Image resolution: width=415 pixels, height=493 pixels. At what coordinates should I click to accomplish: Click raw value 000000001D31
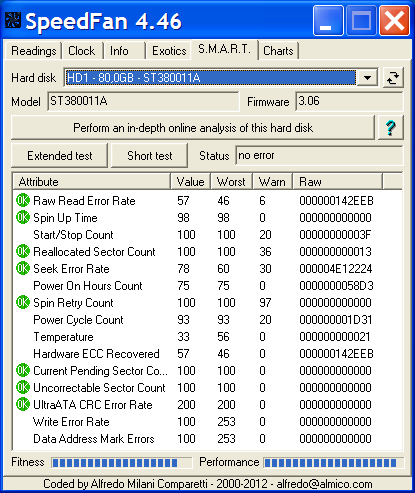click(336, 320)
